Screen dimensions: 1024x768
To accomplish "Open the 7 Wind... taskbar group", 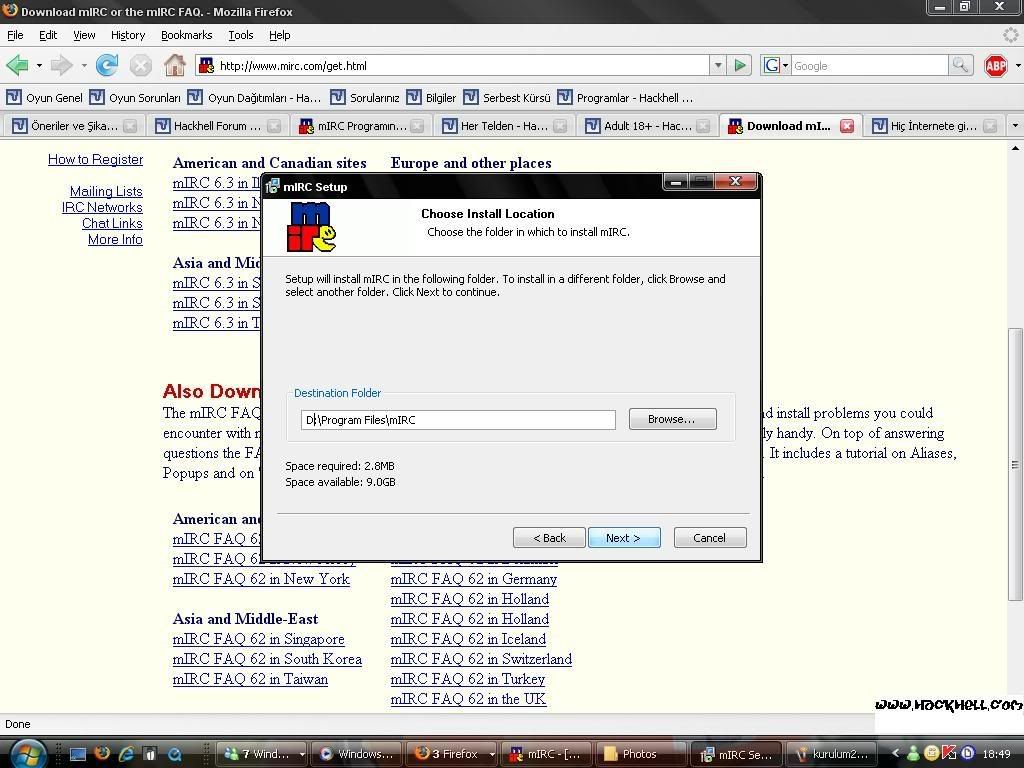I will [262, 754].
